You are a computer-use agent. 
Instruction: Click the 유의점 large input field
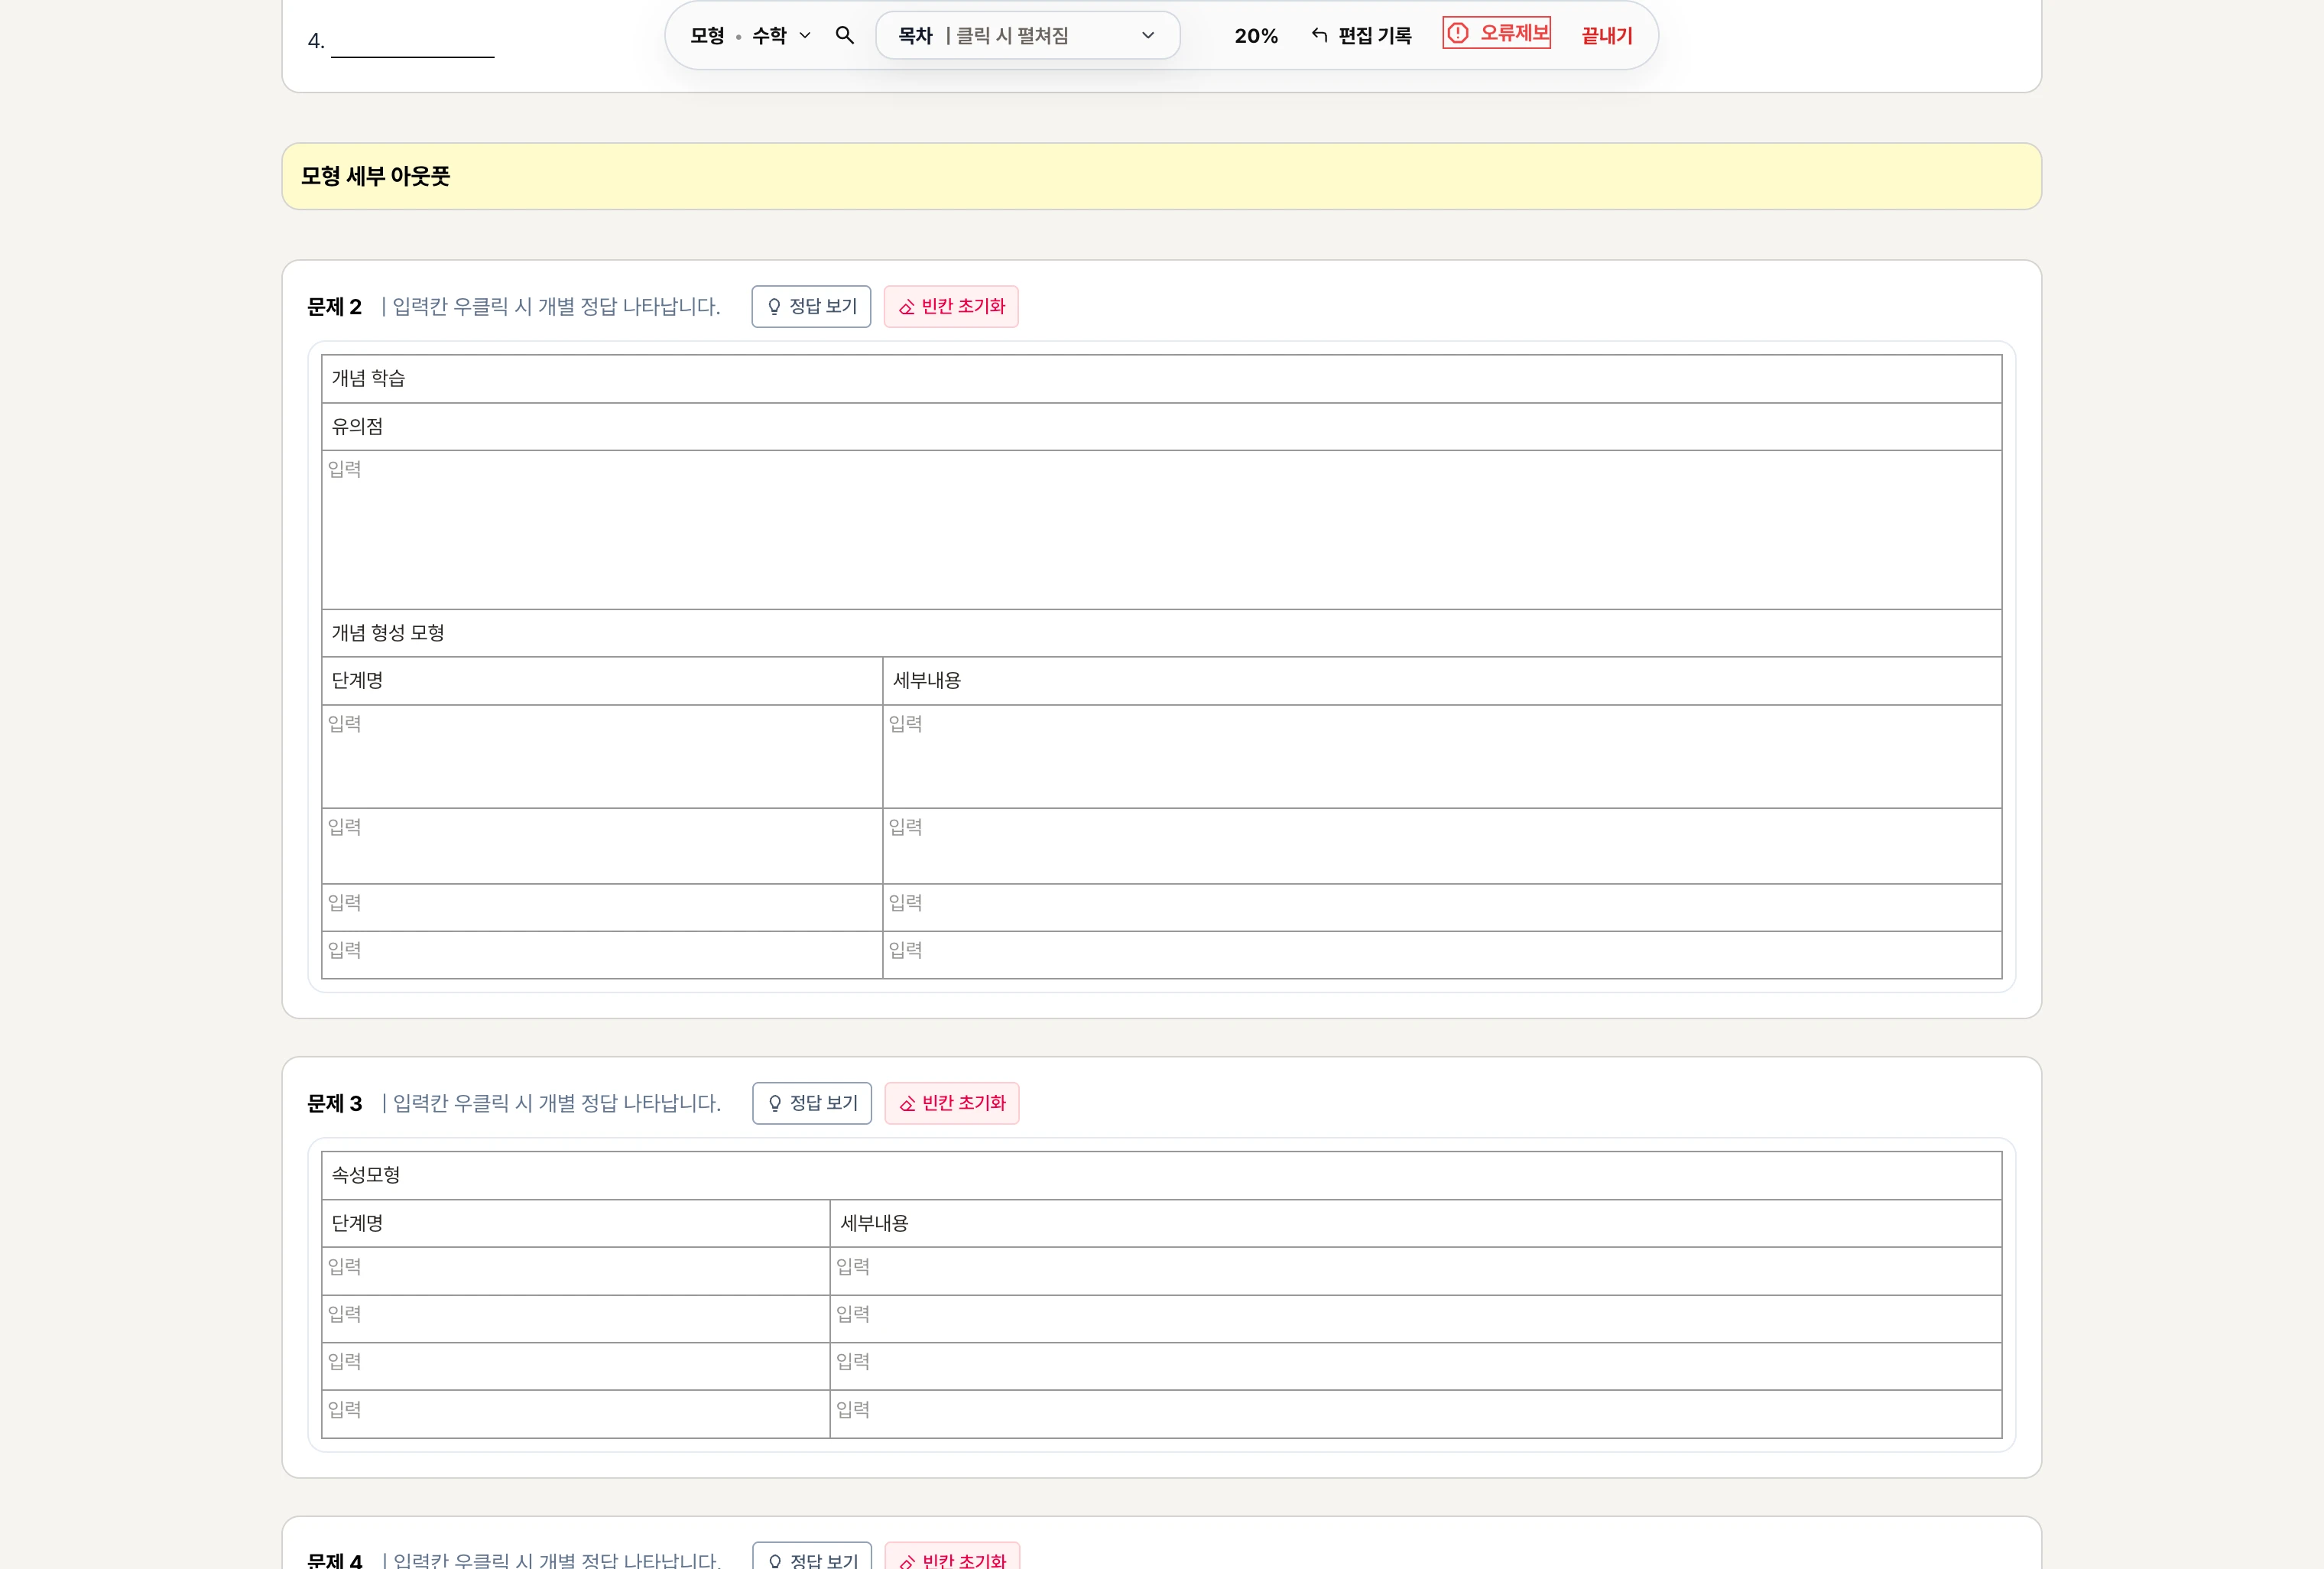pyautogui.click(x=1160, y=529)
